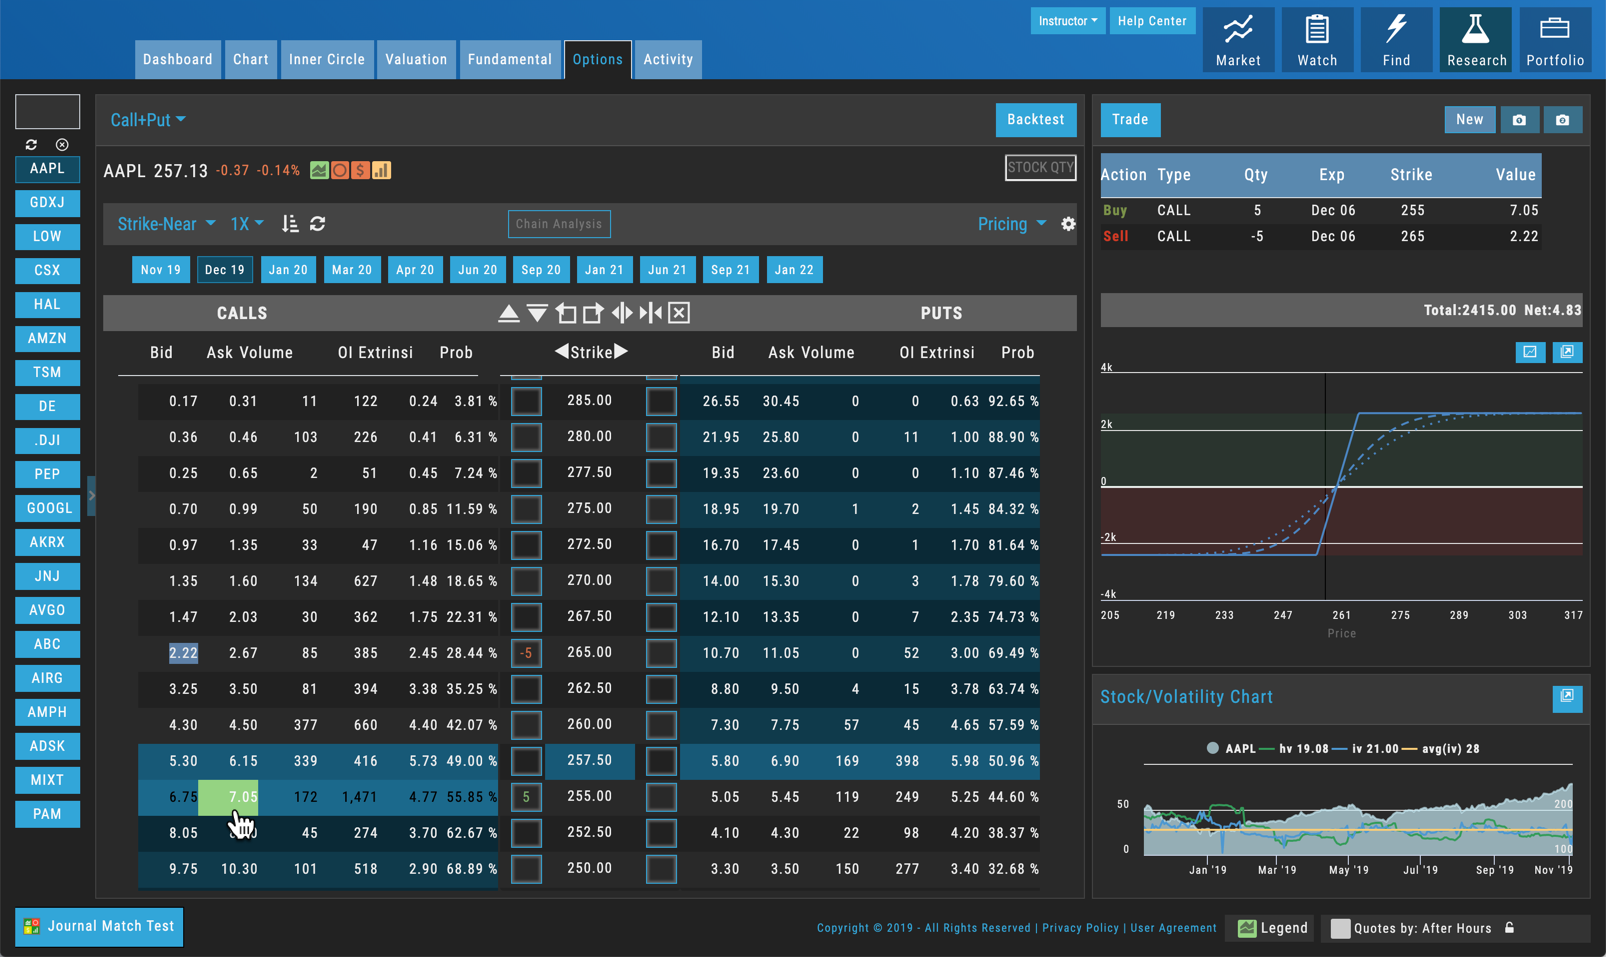Image resolution: width=1606 pixels, height=957 pixels.
Task: Click the second camera snapshot icon
Action: (x=1562, y=120)
